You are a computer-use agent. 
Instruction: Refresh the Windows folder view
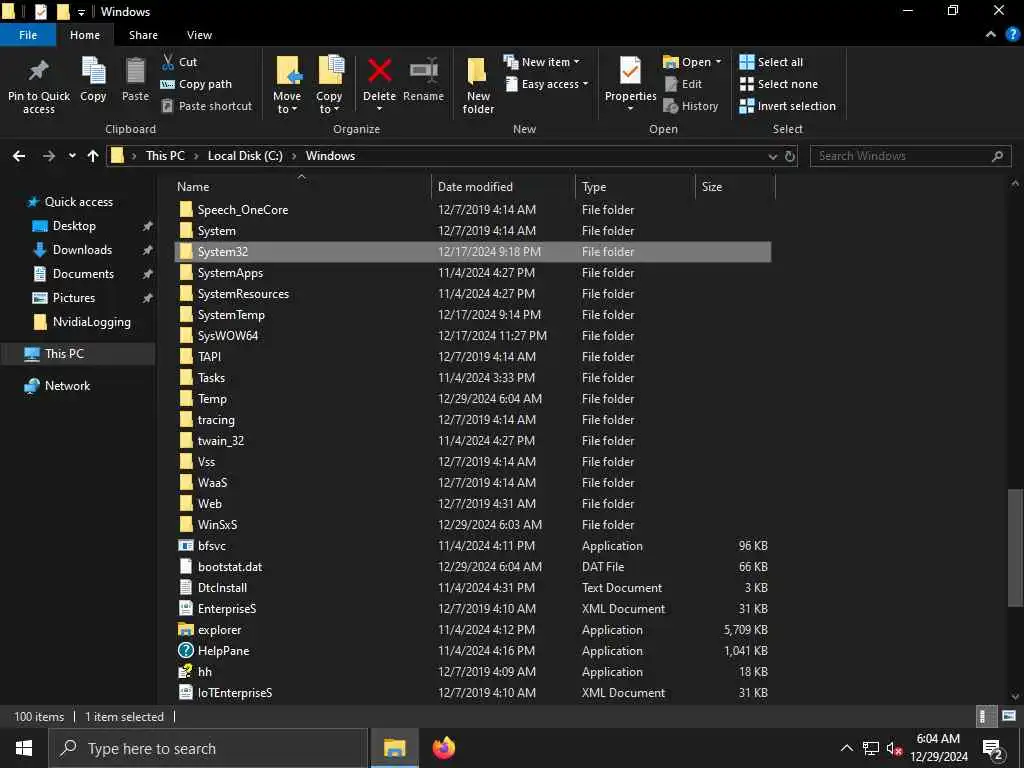790,156
